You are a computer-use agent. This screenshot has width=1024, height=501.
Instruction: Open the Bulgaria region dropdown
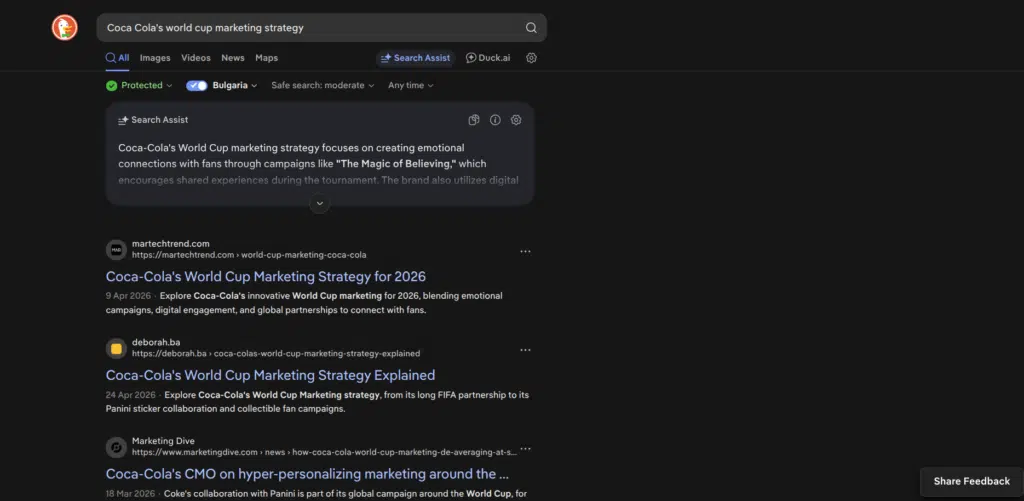(x=235, y=86)
